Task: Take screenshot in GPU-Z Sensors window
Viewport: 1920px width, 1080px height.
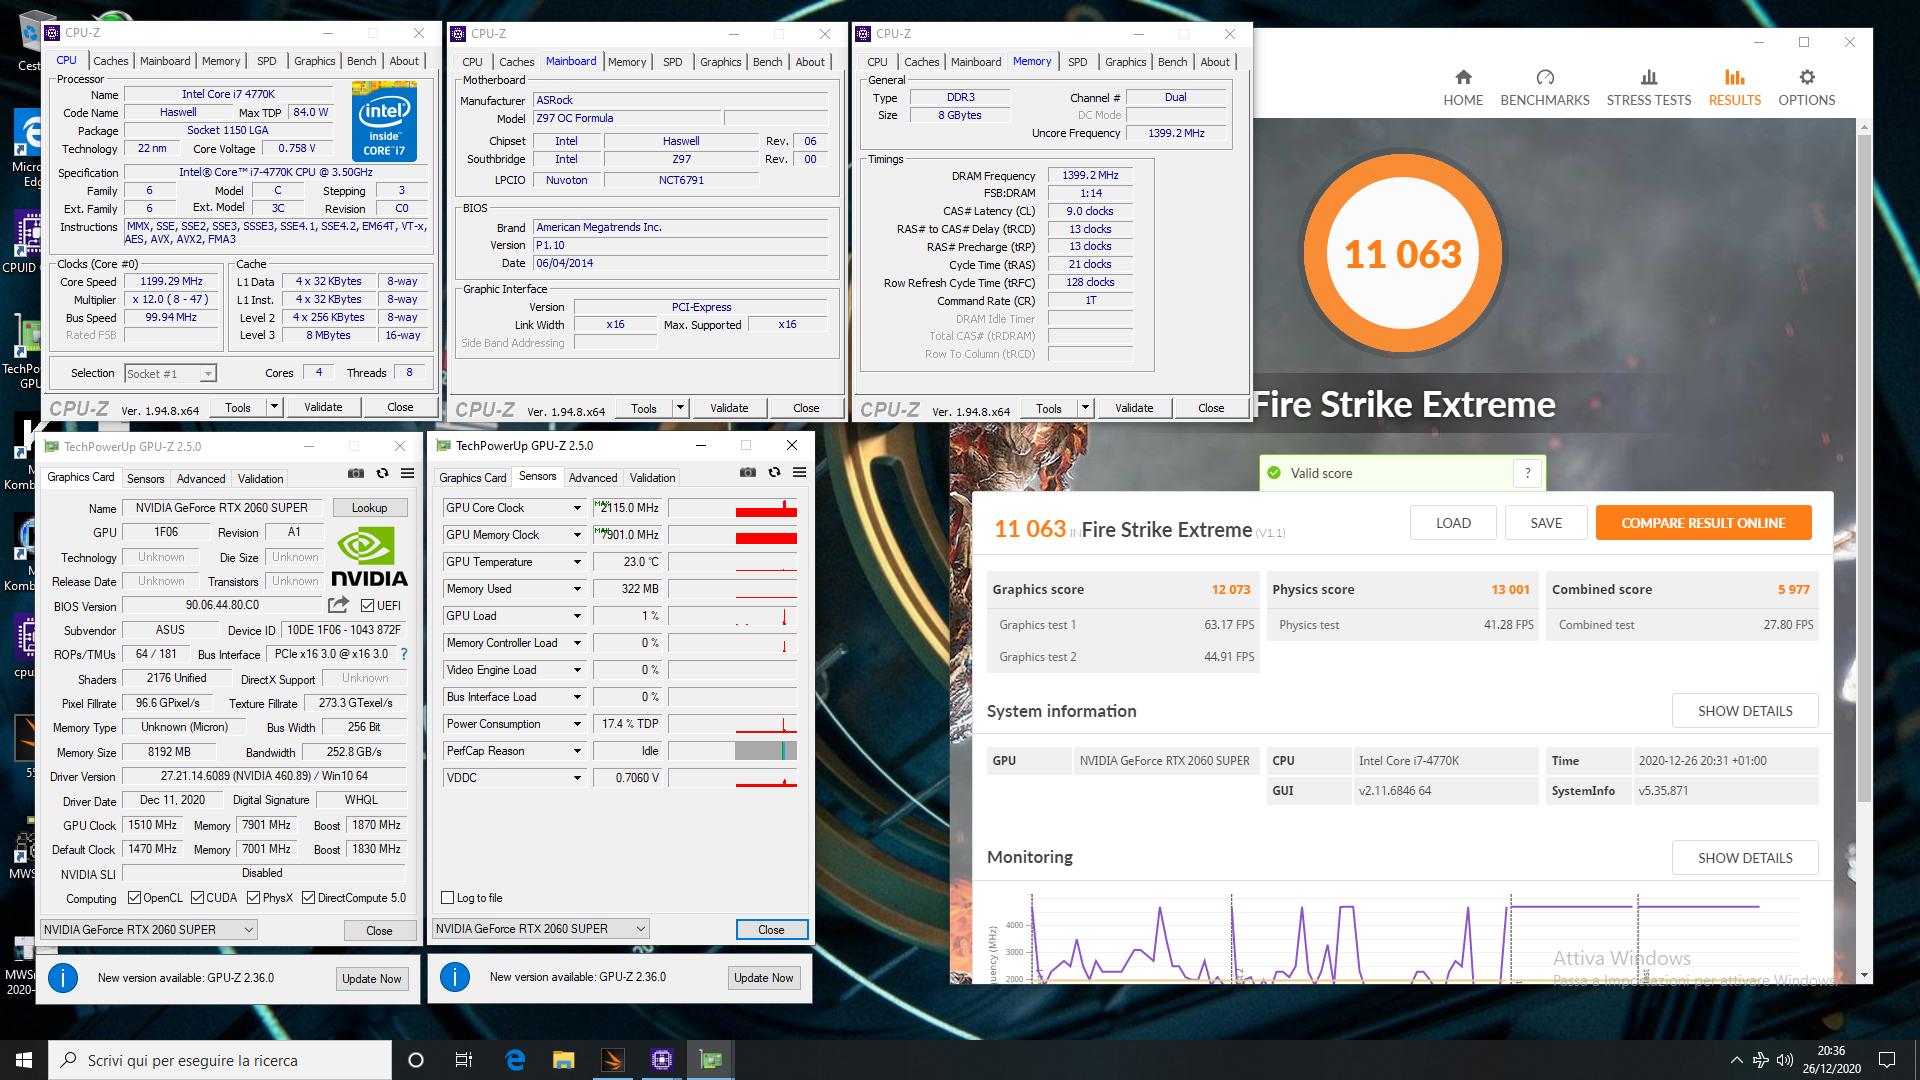Action: 748,472
